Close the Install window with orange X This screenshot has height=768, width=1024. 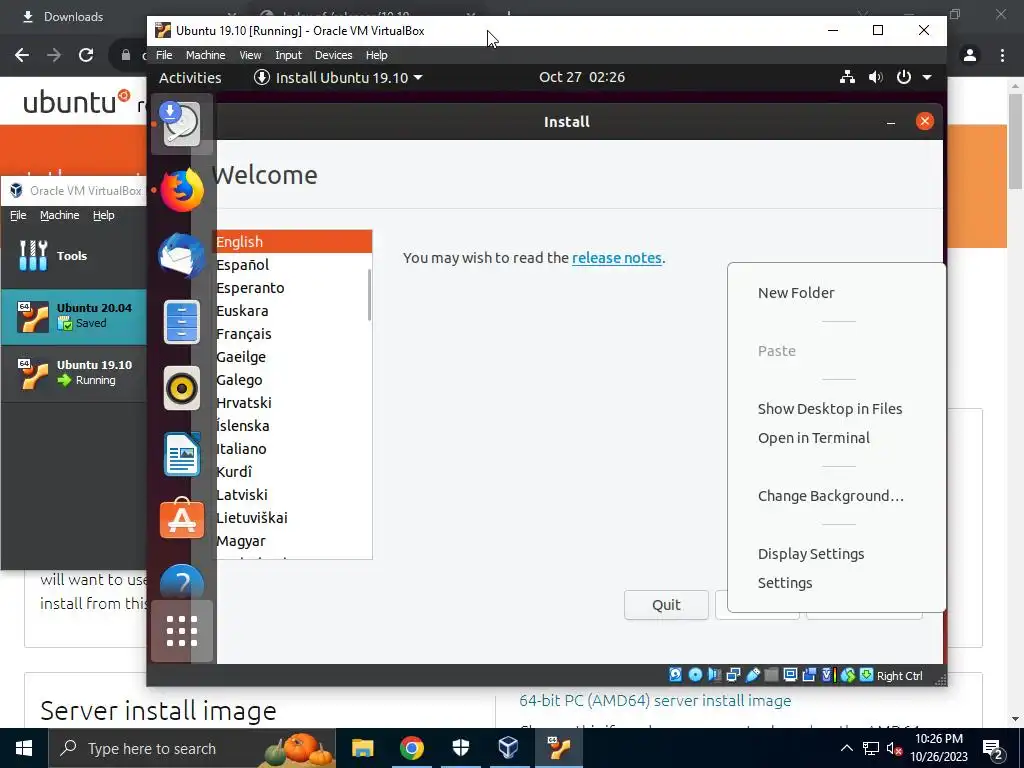point(924,121)
